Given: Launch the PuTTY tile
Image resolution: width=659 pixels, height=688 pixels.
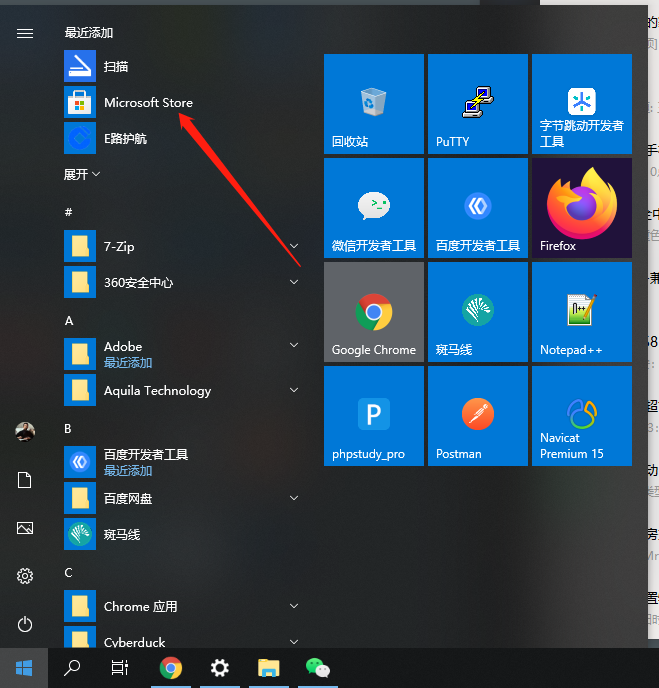Looking at the screenshot, I should point(478,104).
